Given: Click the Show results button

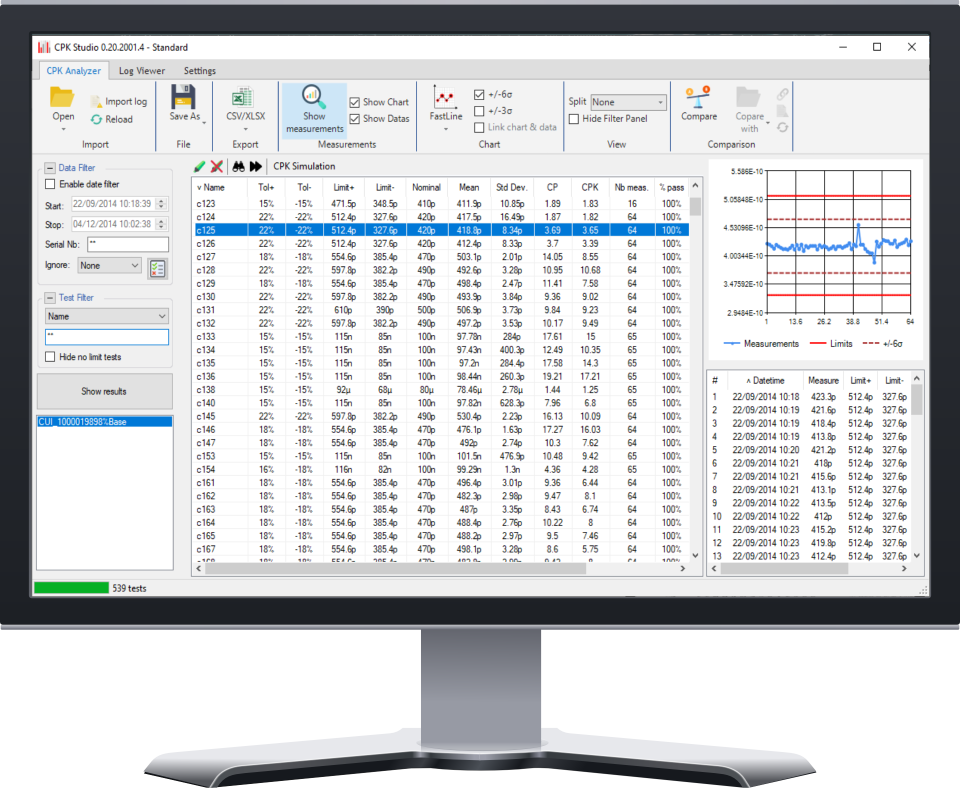Looking at the screenshot, I should pyautogui.click(x=105, y=391).
